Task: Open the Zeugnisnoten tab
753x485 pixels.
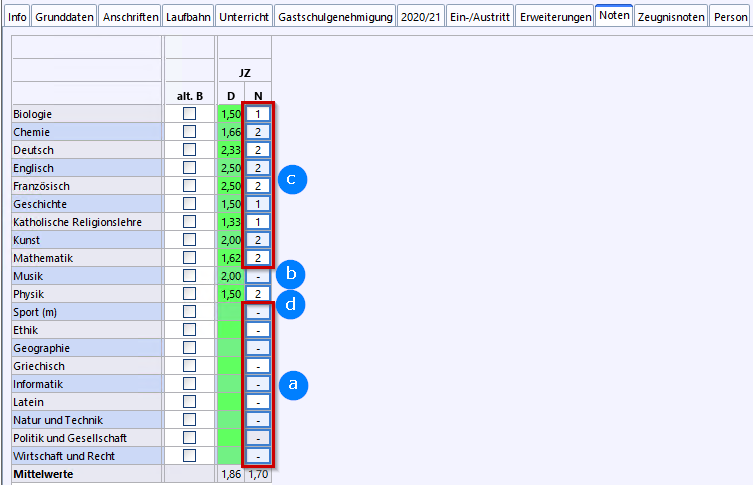Action: coord(671,17)
